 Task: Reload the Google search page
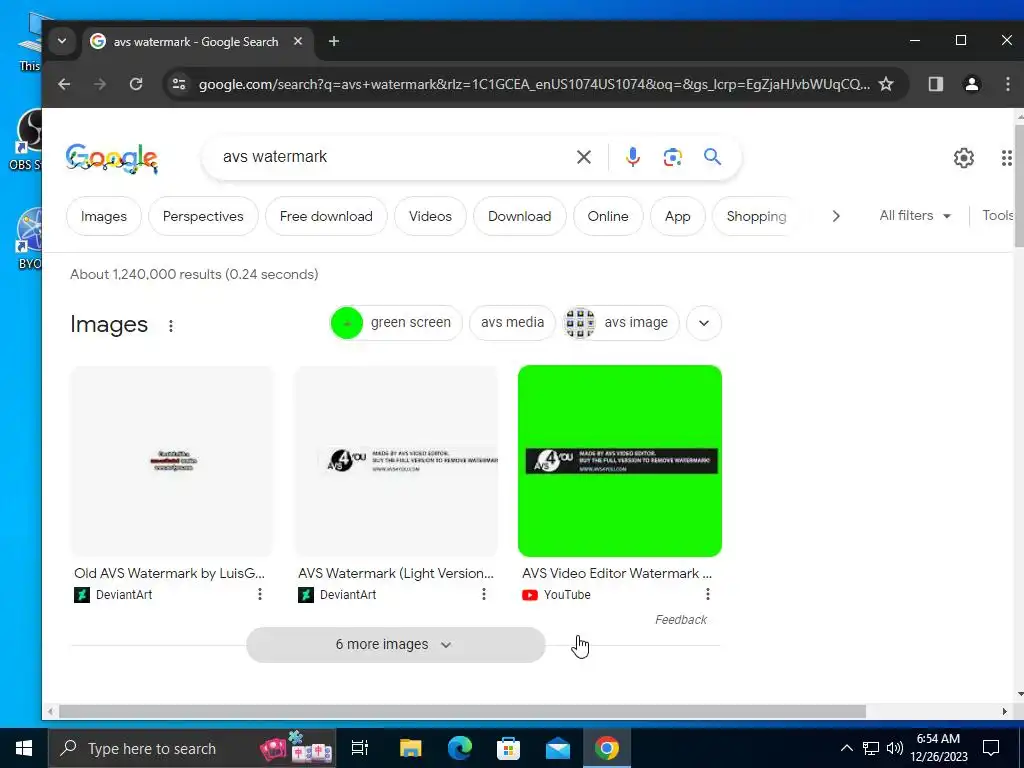[136, 84]
